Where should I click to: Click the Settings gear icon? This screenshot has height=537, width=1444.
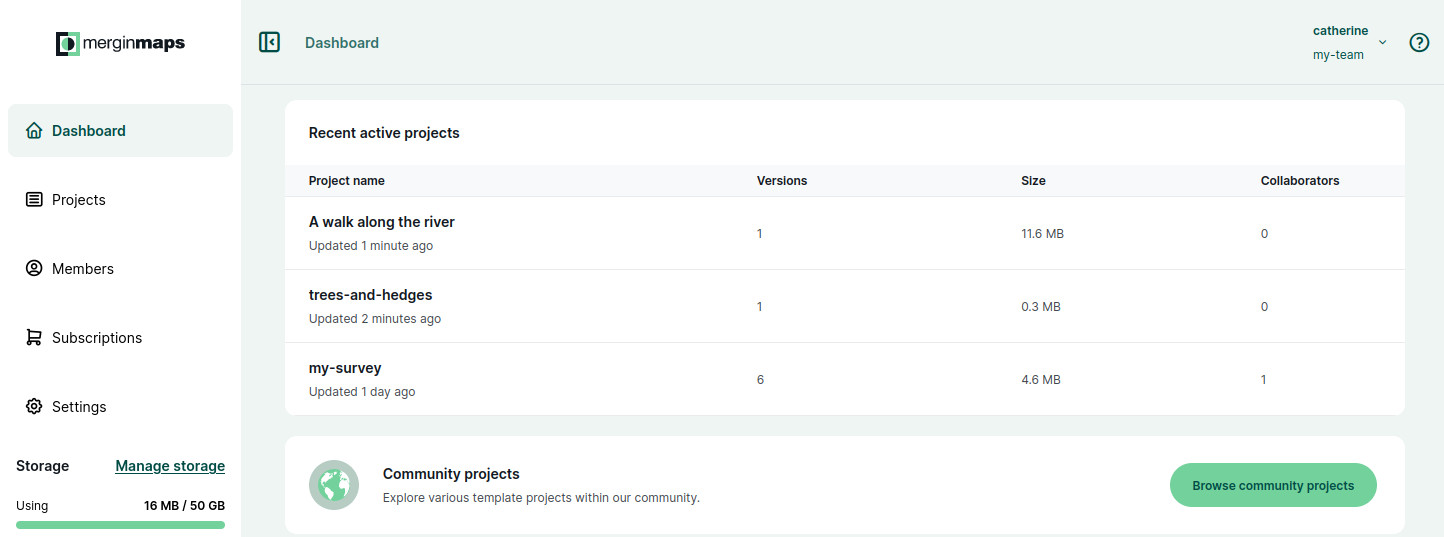pos(34,406)
